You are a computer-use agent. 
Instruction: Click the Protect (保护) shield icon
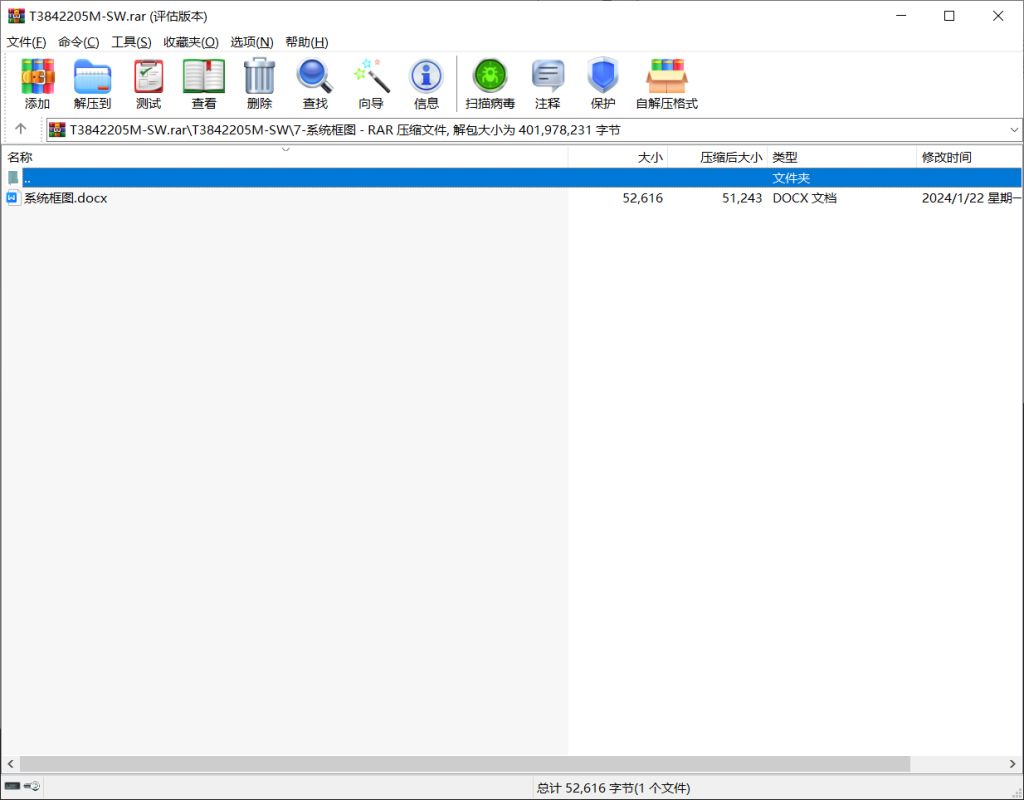tap(603, 84)
